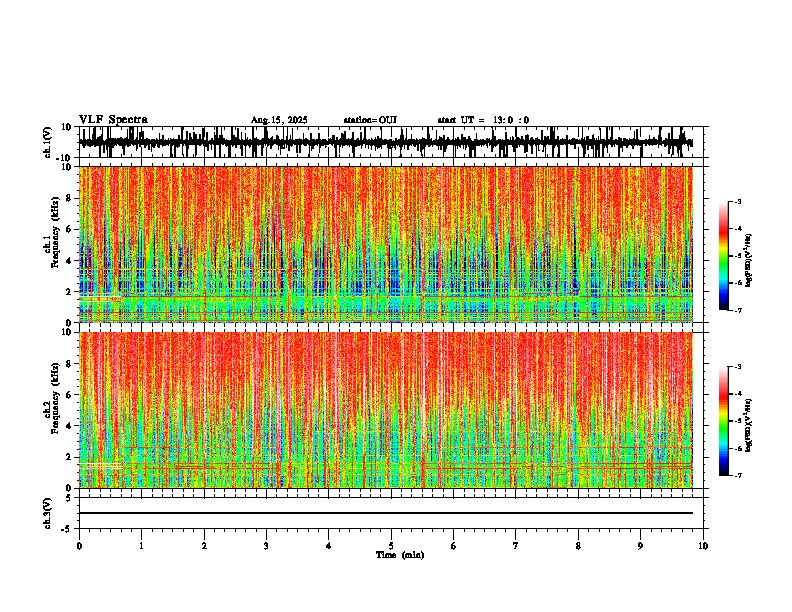Click ch.1 spectrogram frequency tick "8"
The height and width of the screenshot is (612, 792).
(70, 198)
